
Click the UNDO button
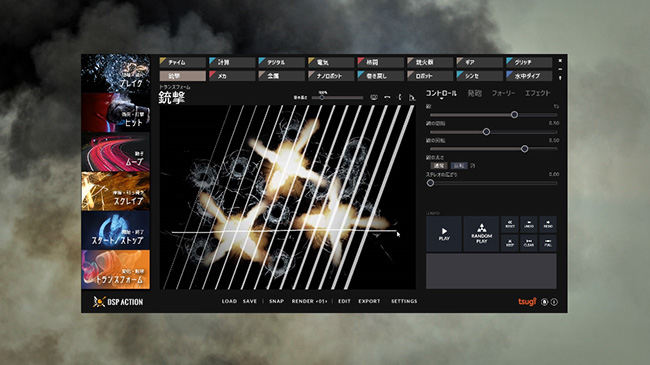pyautogui.click(x=529, y=224)
